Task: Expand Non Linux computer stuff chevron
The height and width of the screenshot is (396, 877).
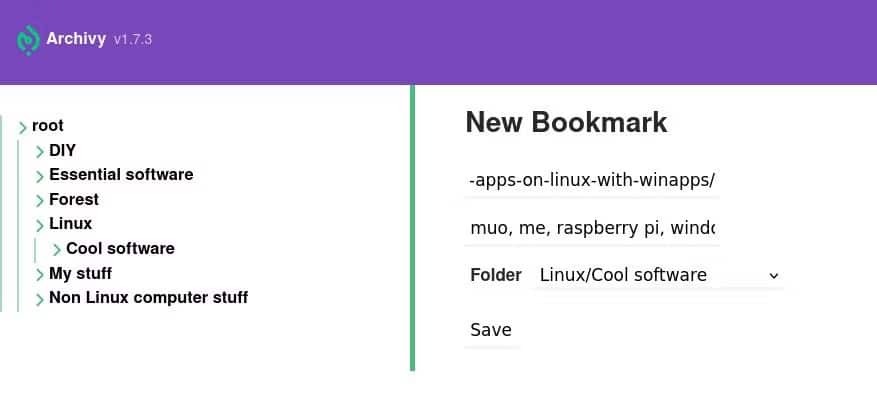Action: [x=40, y=299]
